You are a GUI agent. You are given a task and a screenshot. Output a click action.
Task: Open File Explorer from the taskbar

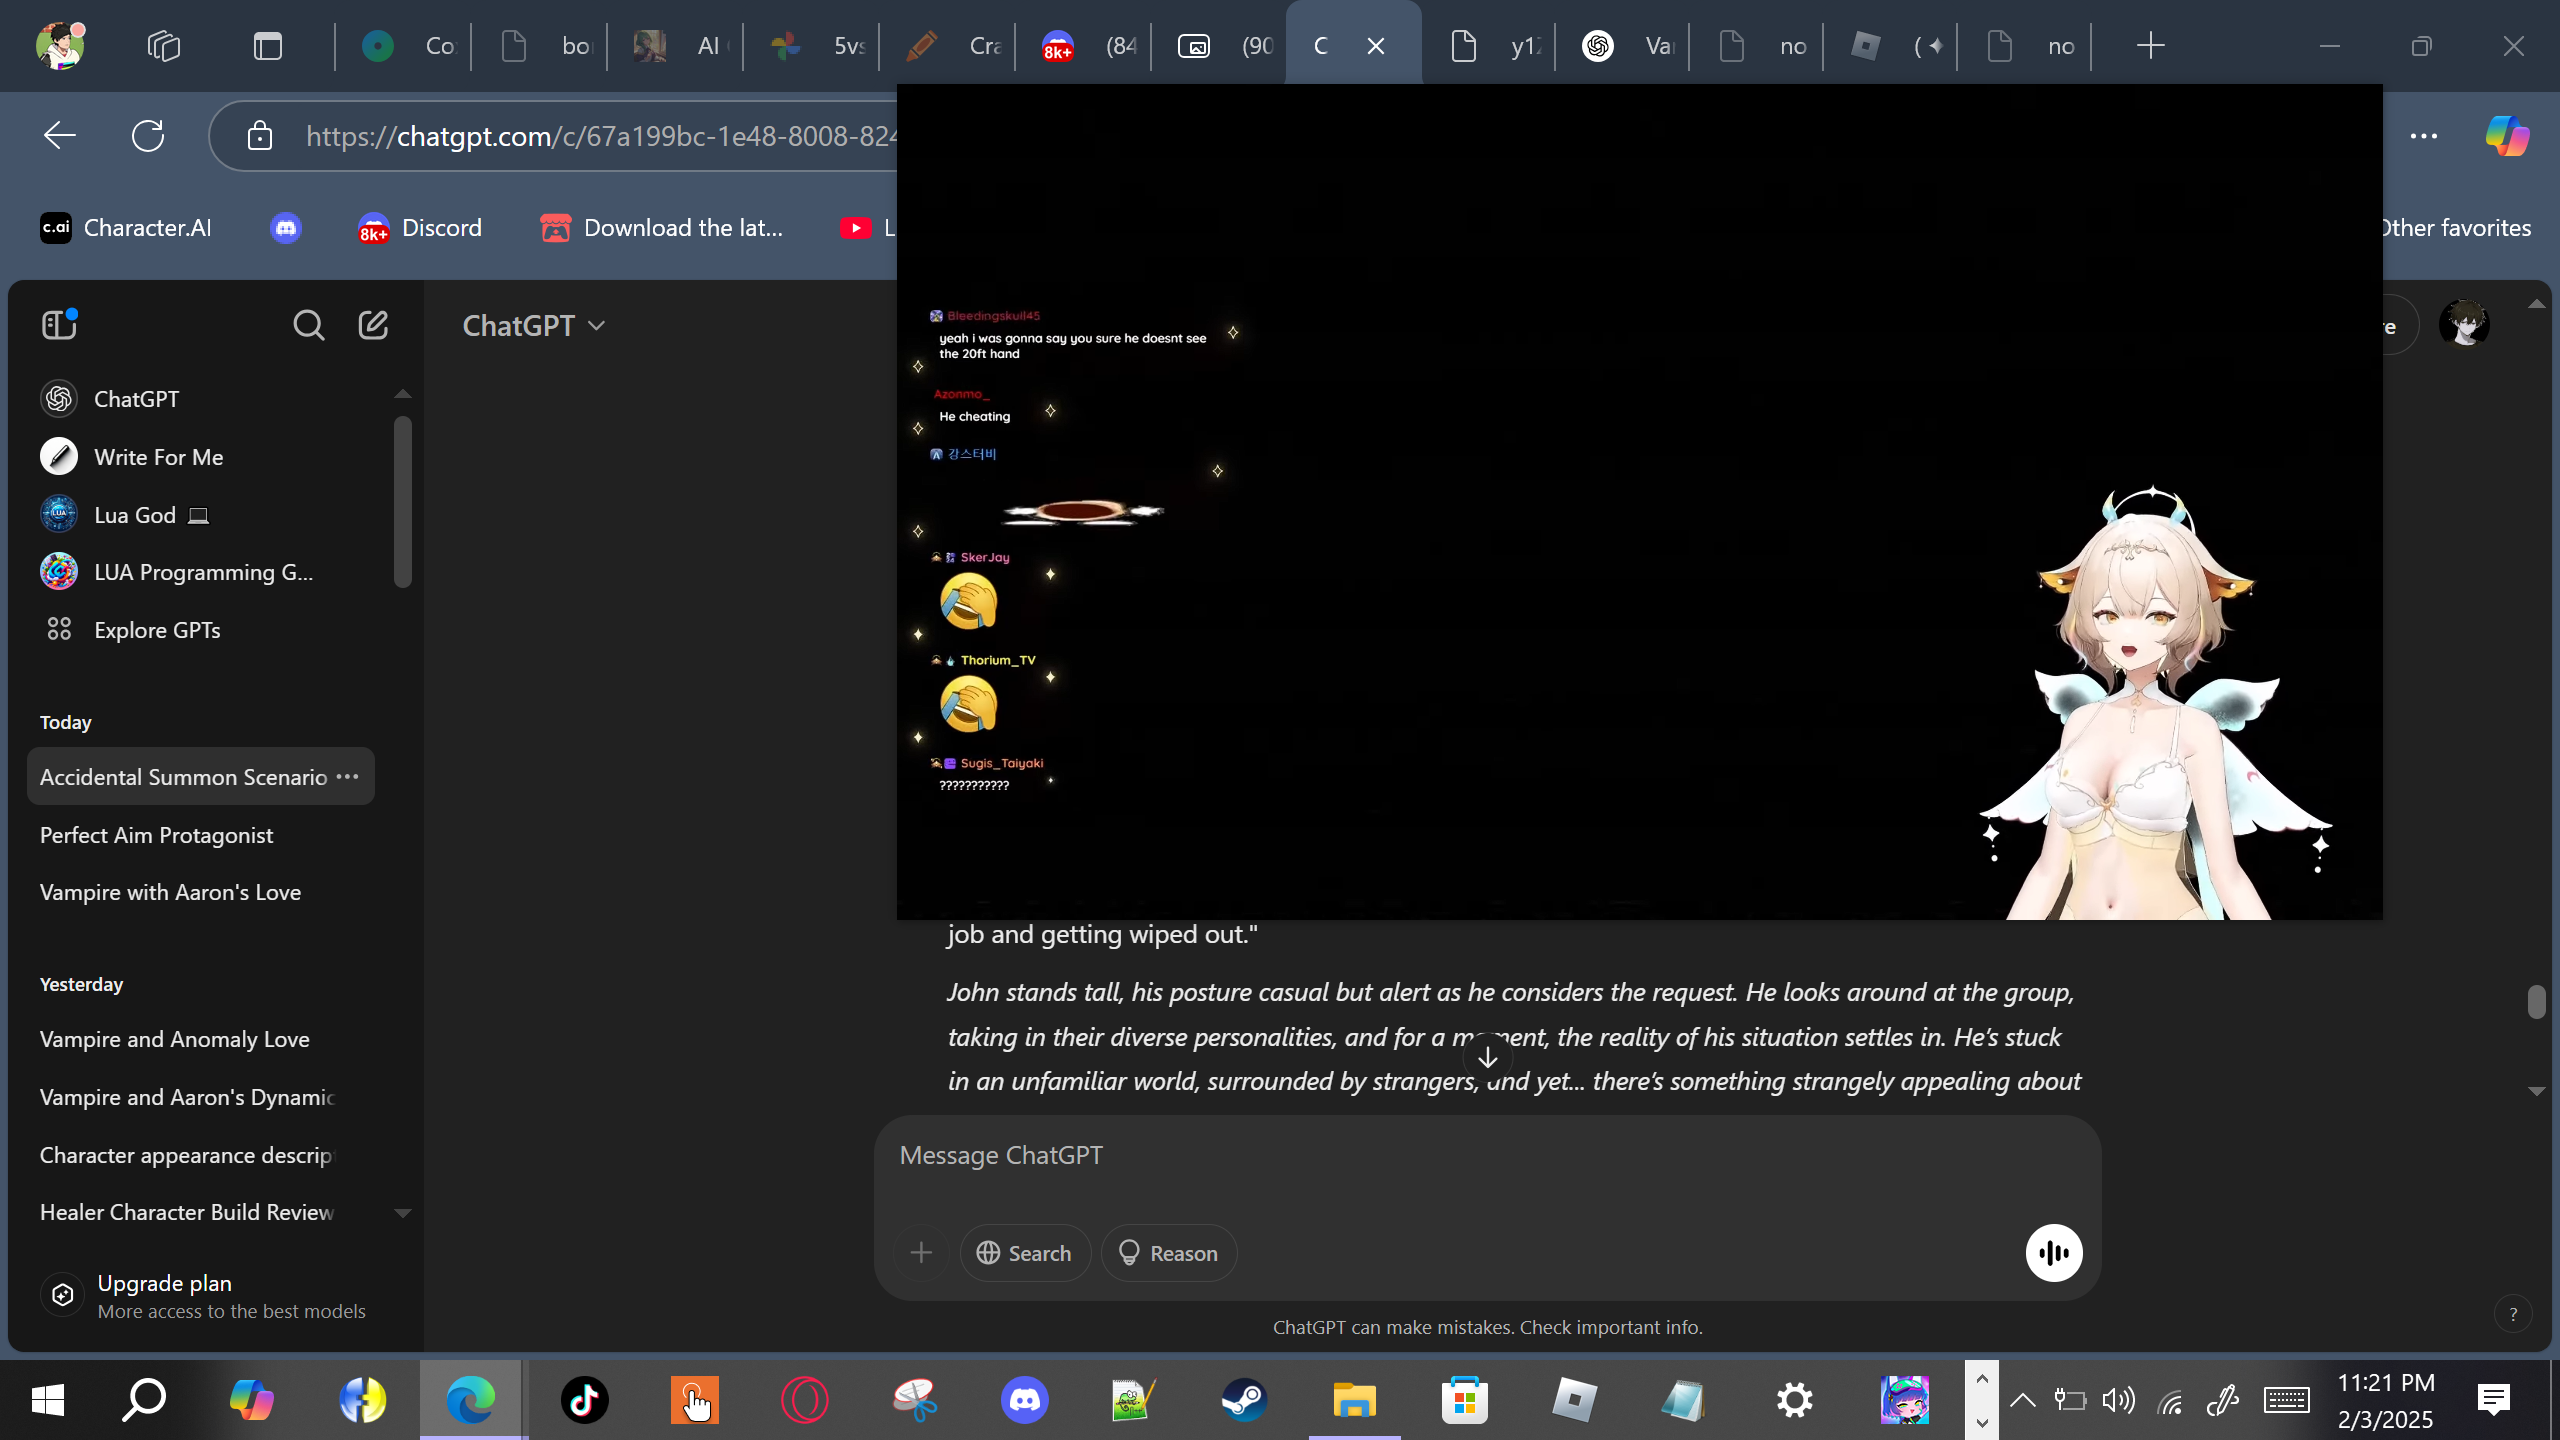(1355, 1400)
